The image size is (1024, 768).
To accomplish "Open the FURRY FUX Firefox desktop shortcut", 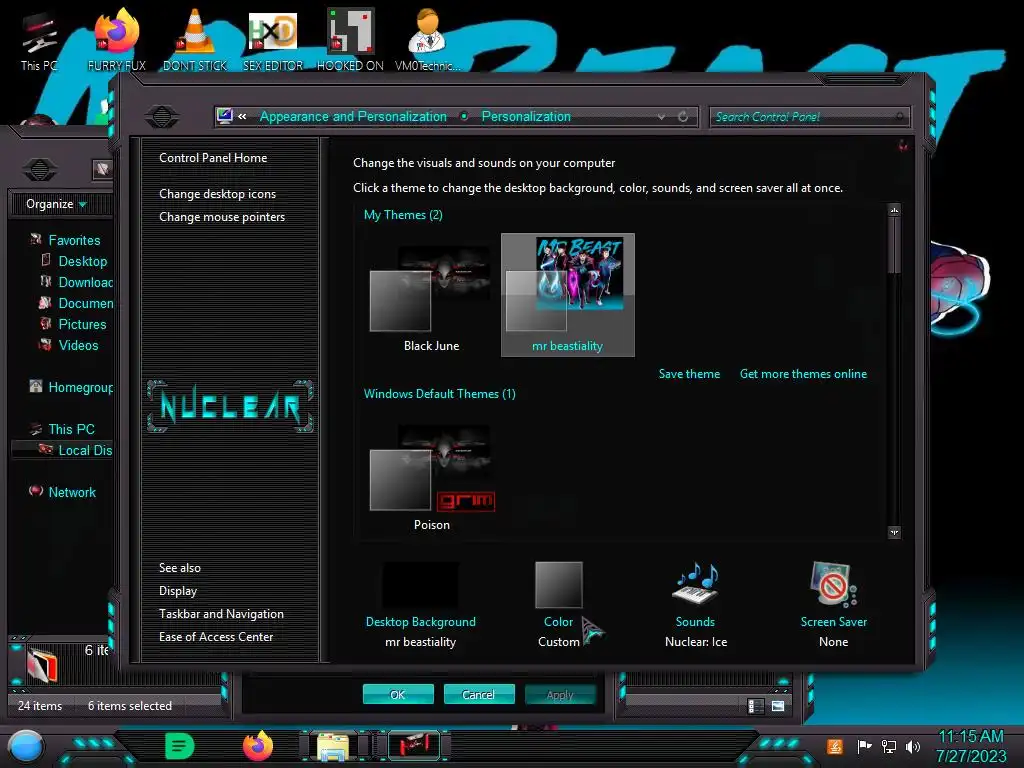I will [x=117, y=40].
